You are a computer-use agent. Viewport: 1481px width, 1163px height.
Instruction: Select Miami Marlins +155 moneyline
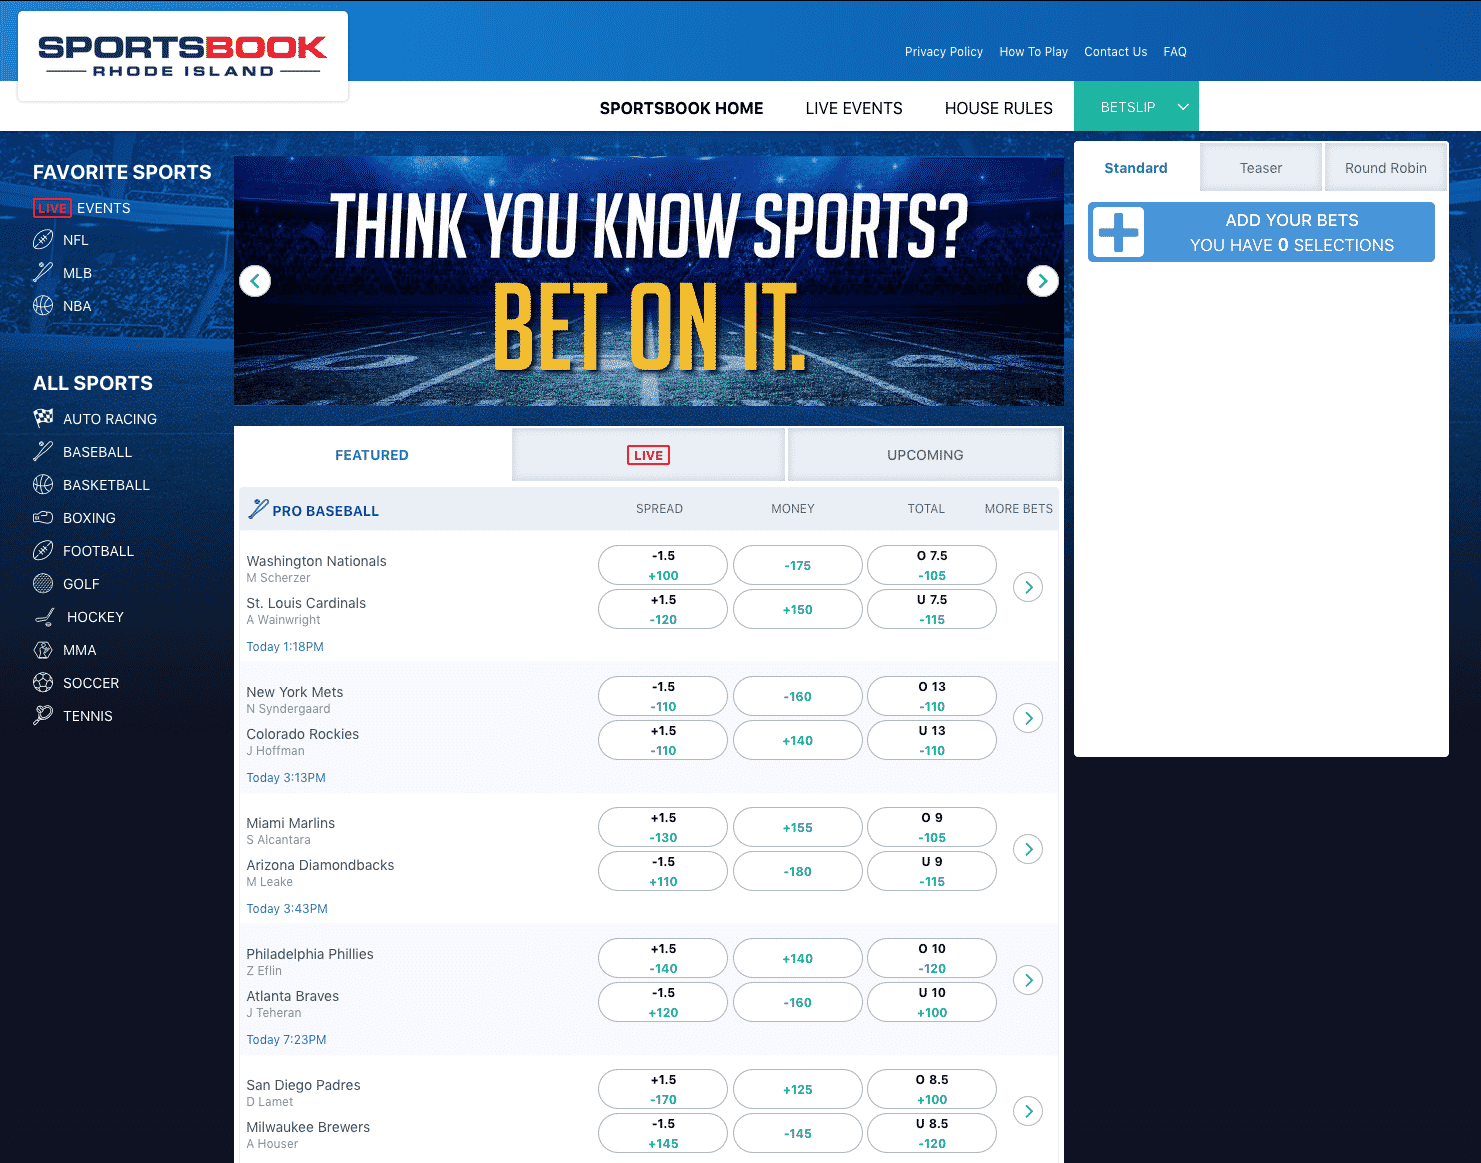(x=798, y=827)
